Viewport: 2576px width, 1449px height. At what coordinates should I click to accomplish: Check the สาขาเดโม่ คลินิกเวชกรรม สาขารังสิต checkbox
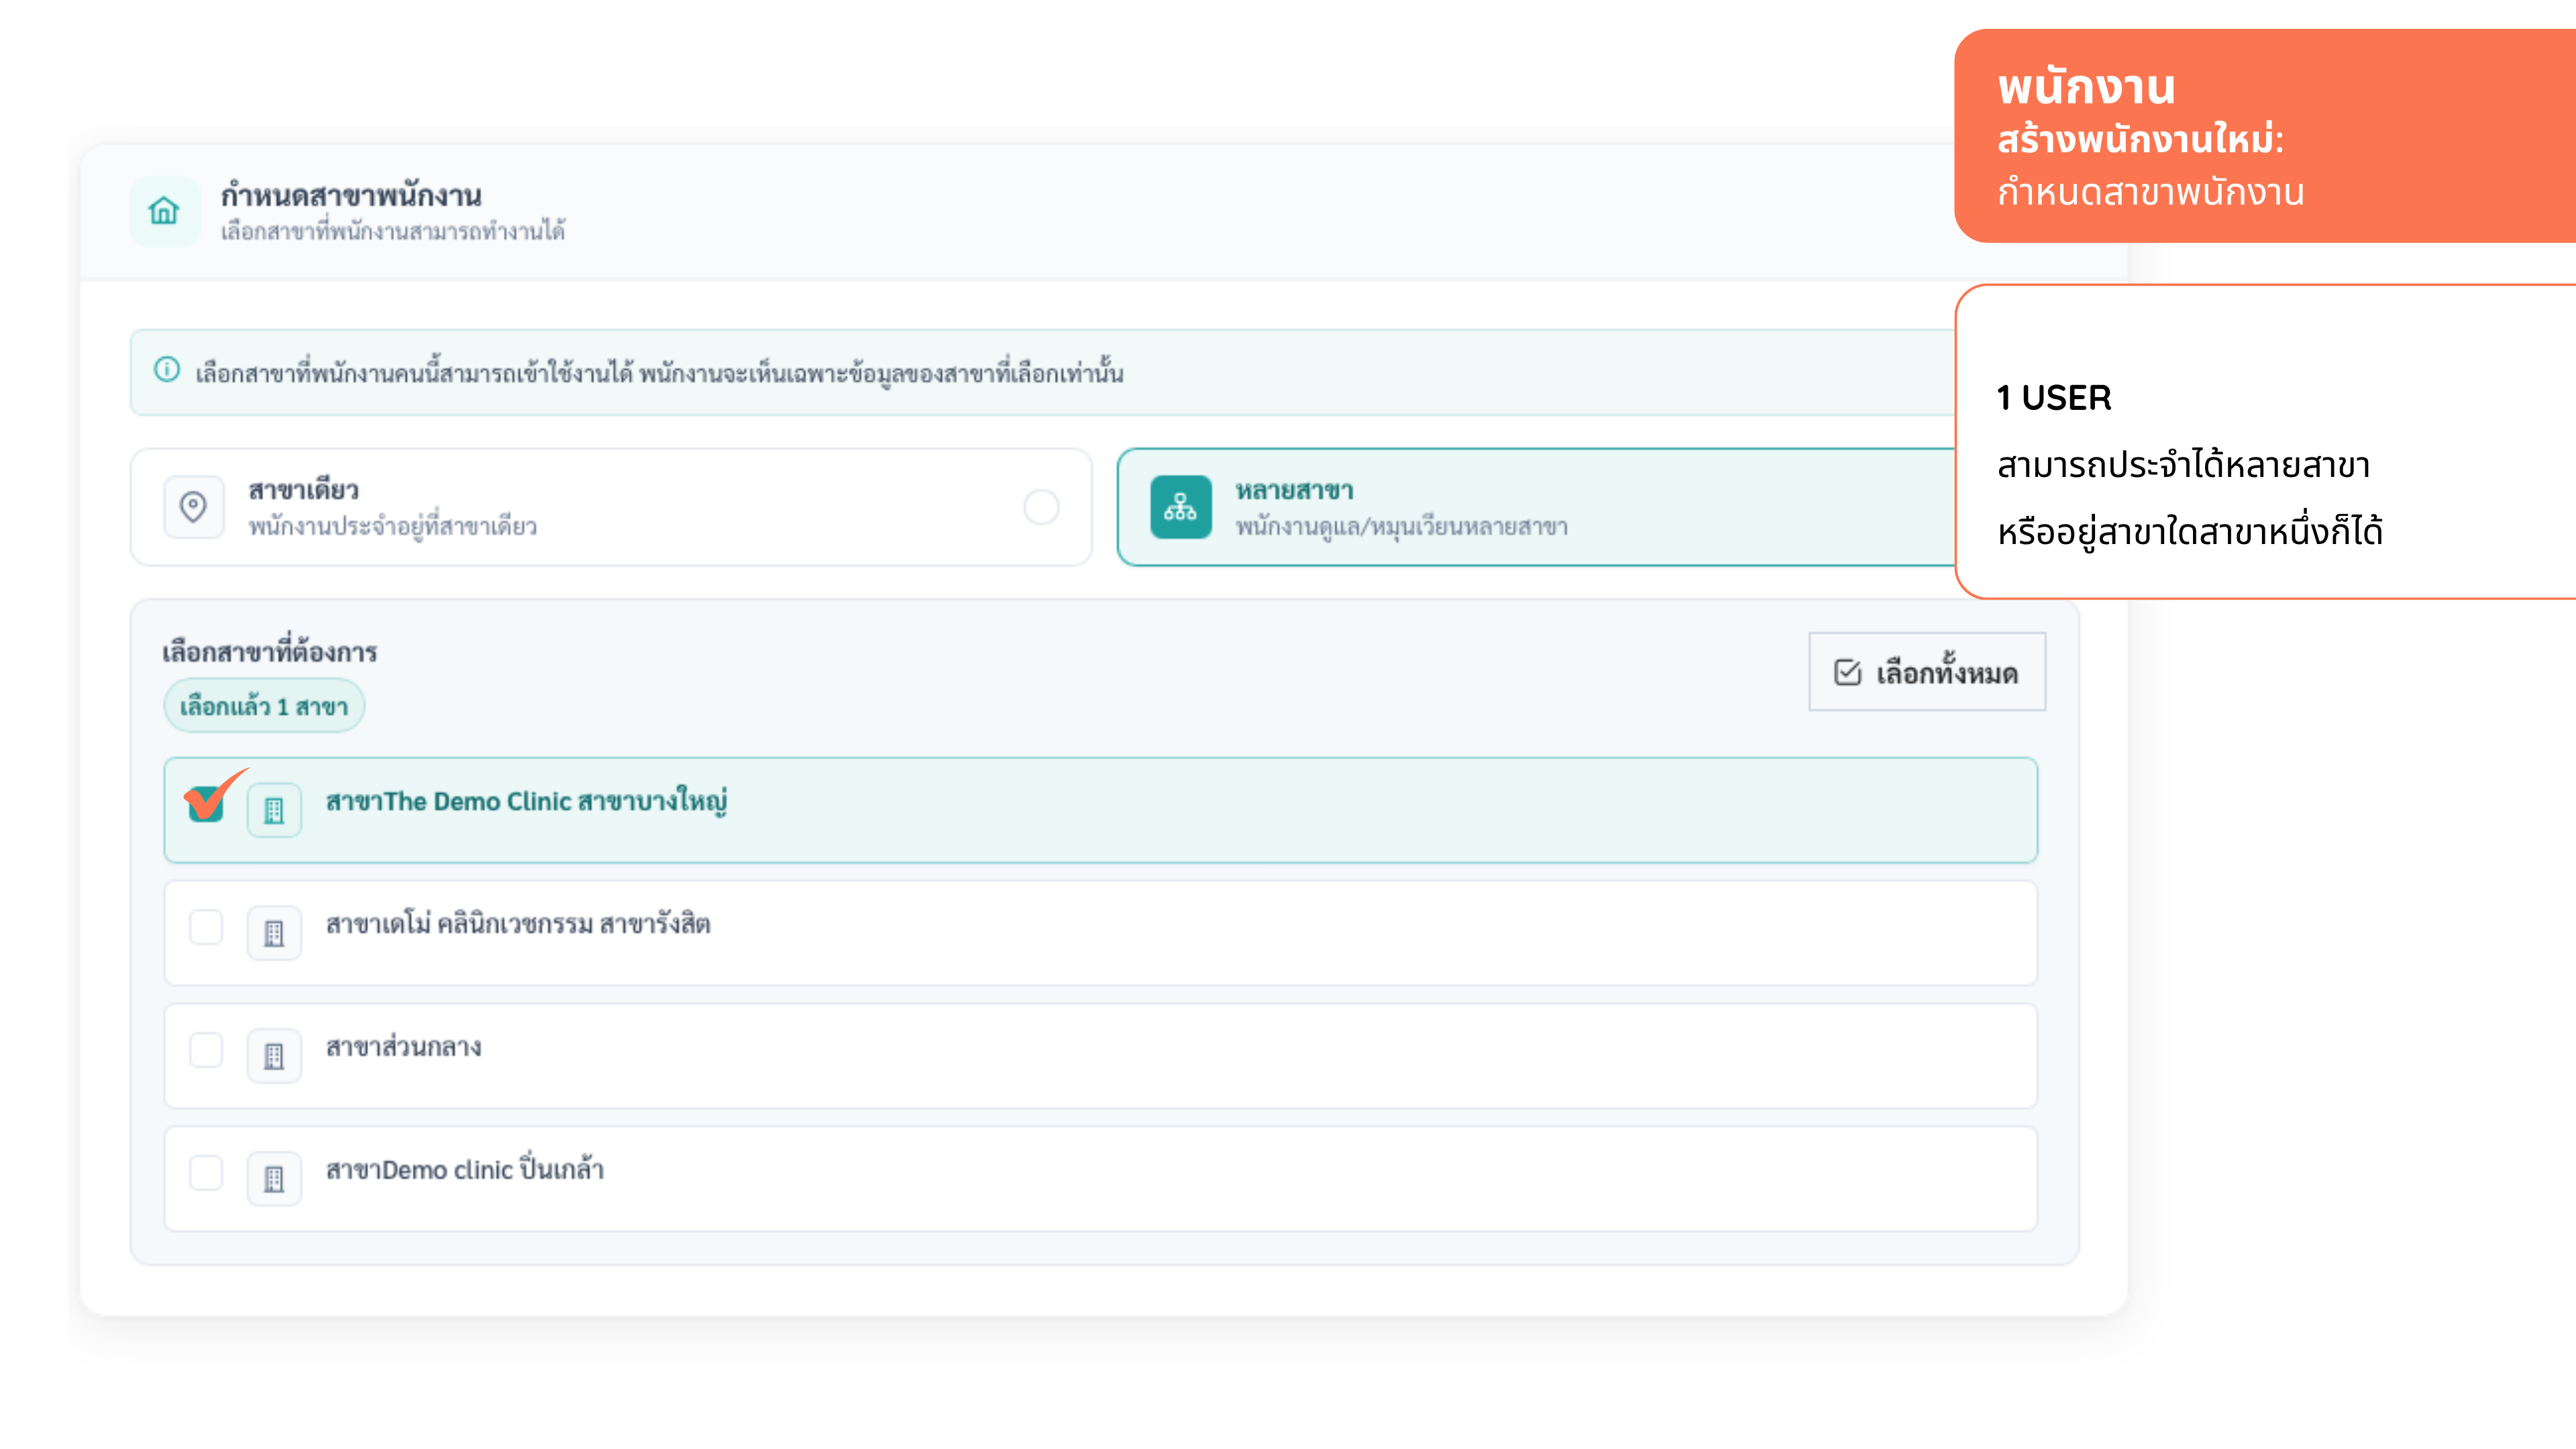(x=206, y=927)
